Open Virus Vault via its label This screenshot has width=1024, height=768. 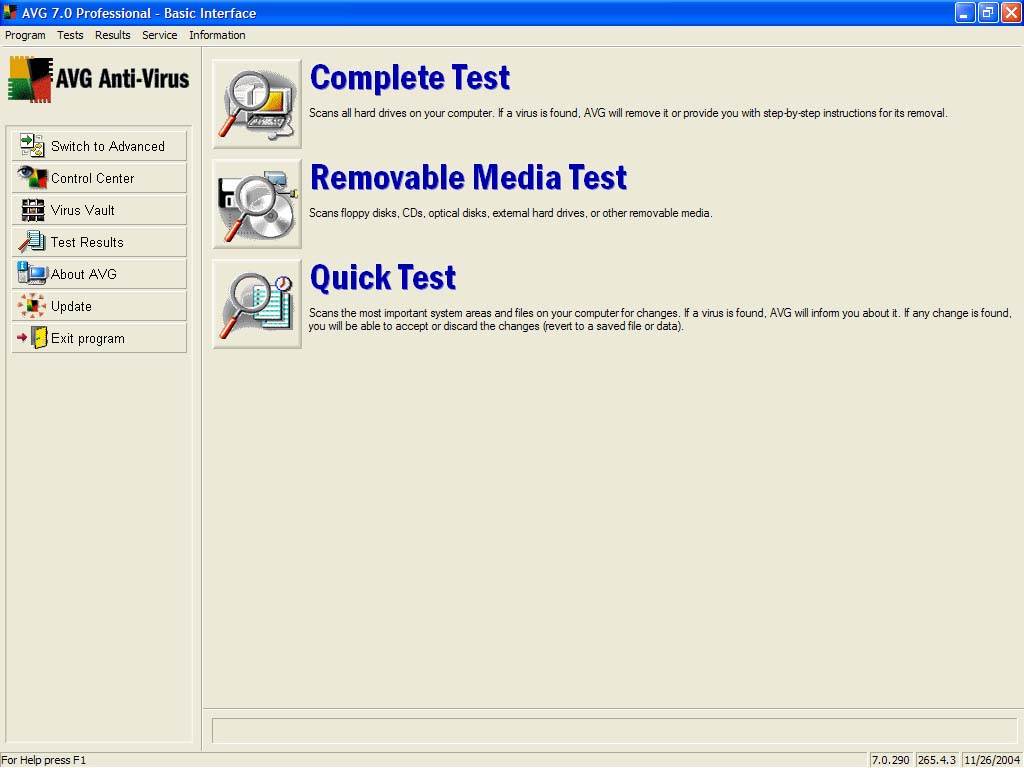(83, 210)
